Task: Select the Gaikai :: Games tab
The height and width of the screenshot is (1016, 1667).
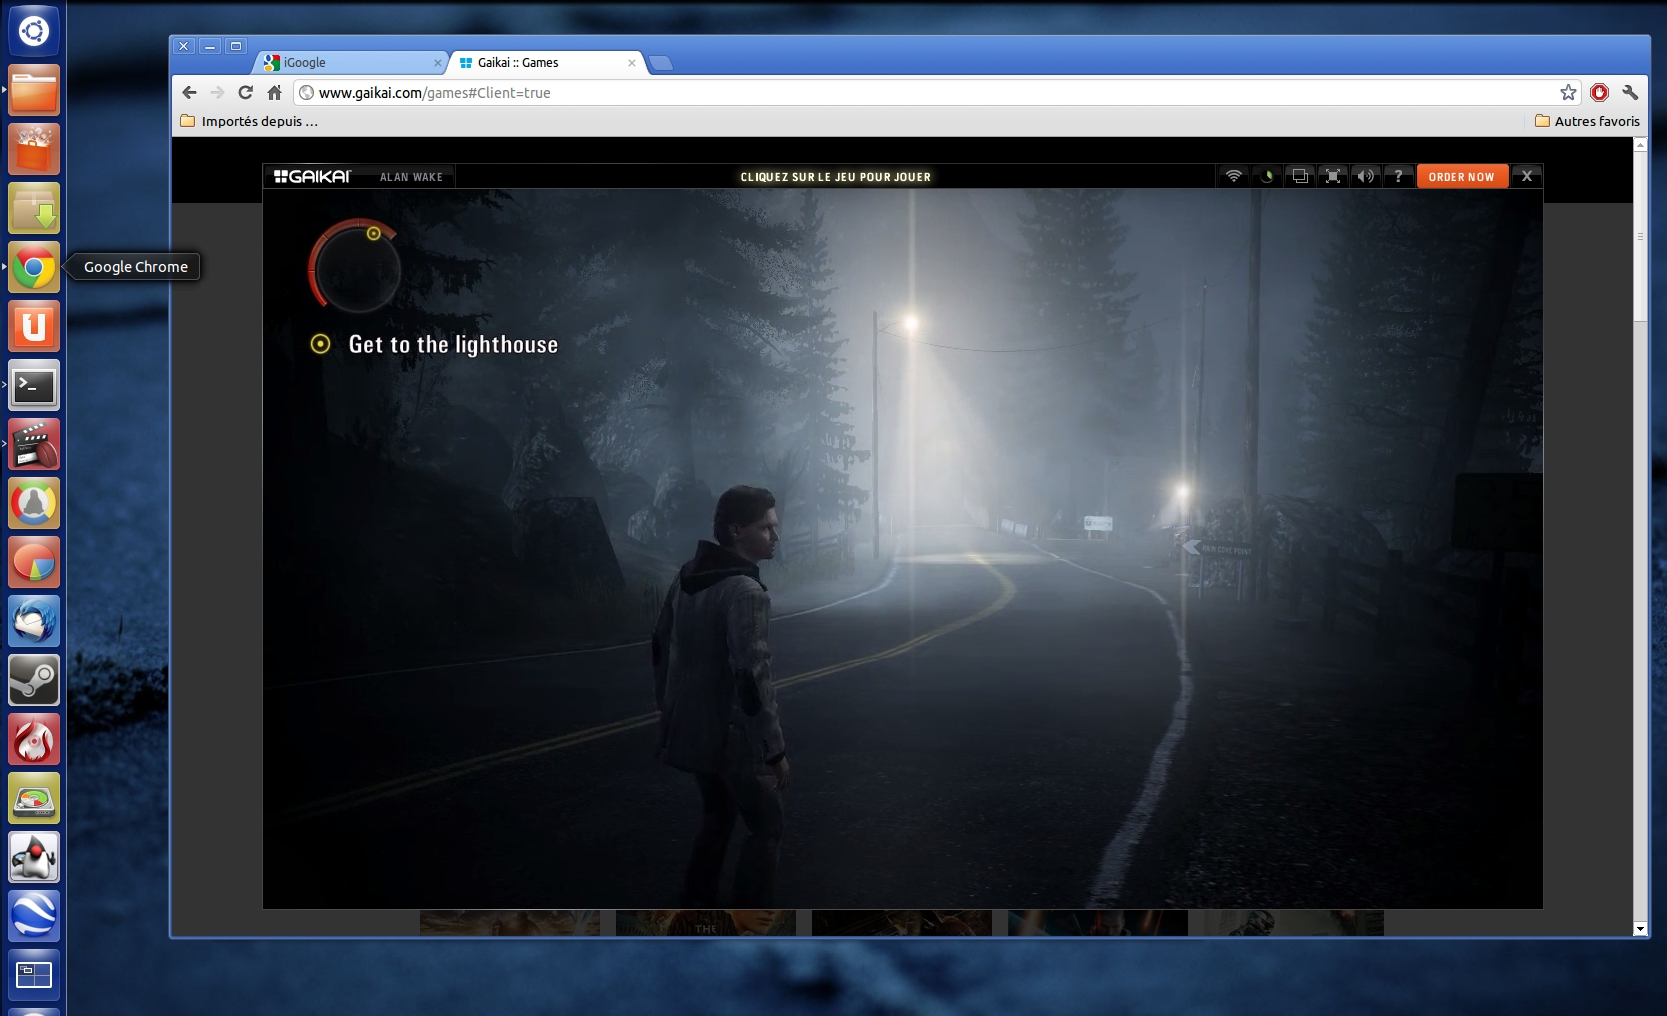Action: click(547, 62)
